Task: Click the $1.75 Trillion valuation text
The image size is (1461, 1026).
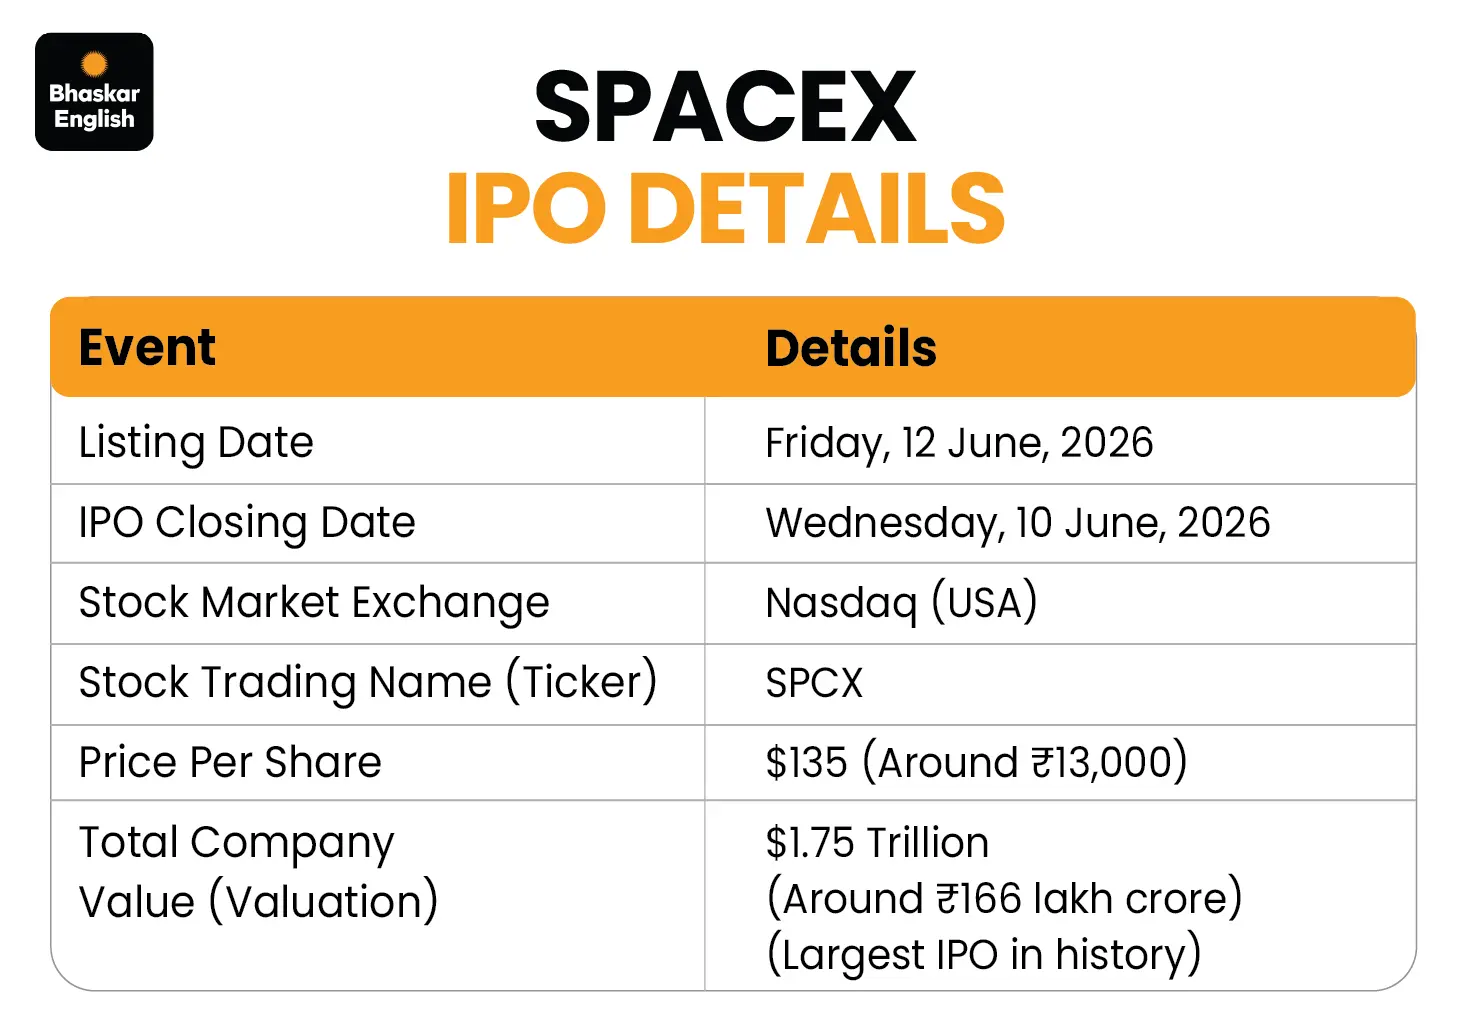Action: click(877, 843)
